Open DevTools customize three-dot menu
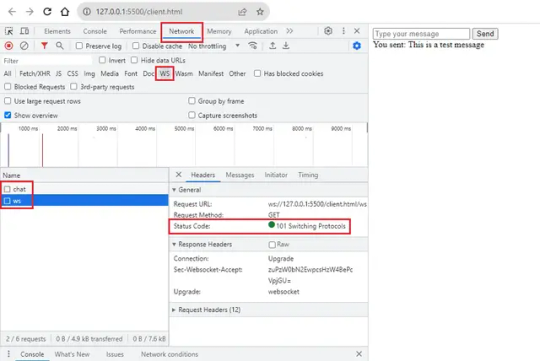The image size is (540, 361). point(343,31)
